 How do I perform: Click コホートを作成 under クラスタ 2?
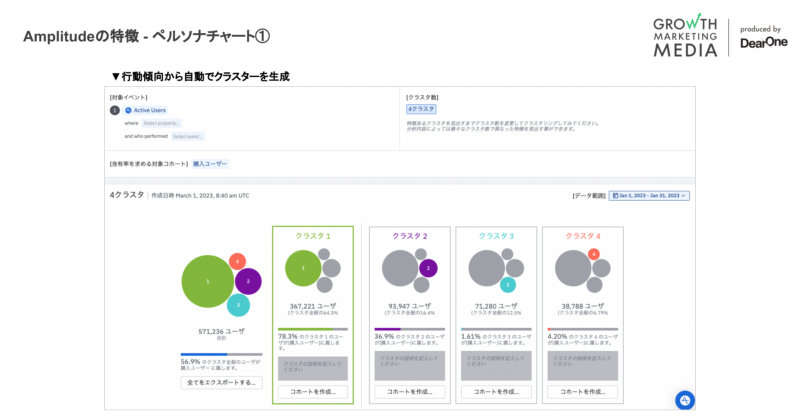pos(410,392)
